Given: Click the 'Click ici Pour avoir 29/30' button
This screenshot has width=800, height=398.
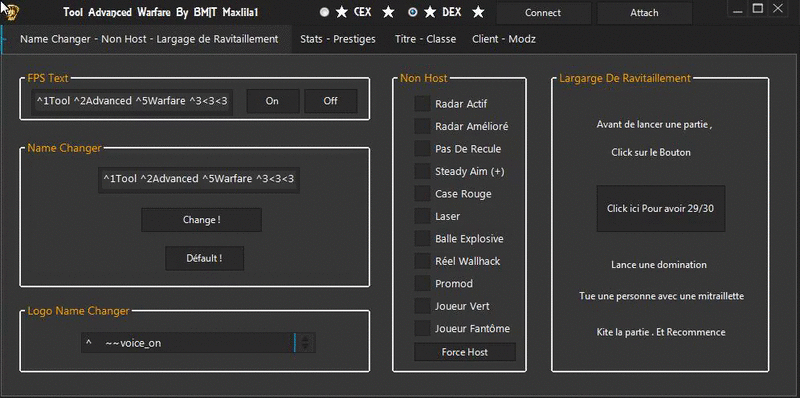Looking at the screenshot, I should (x=661, y=208).
